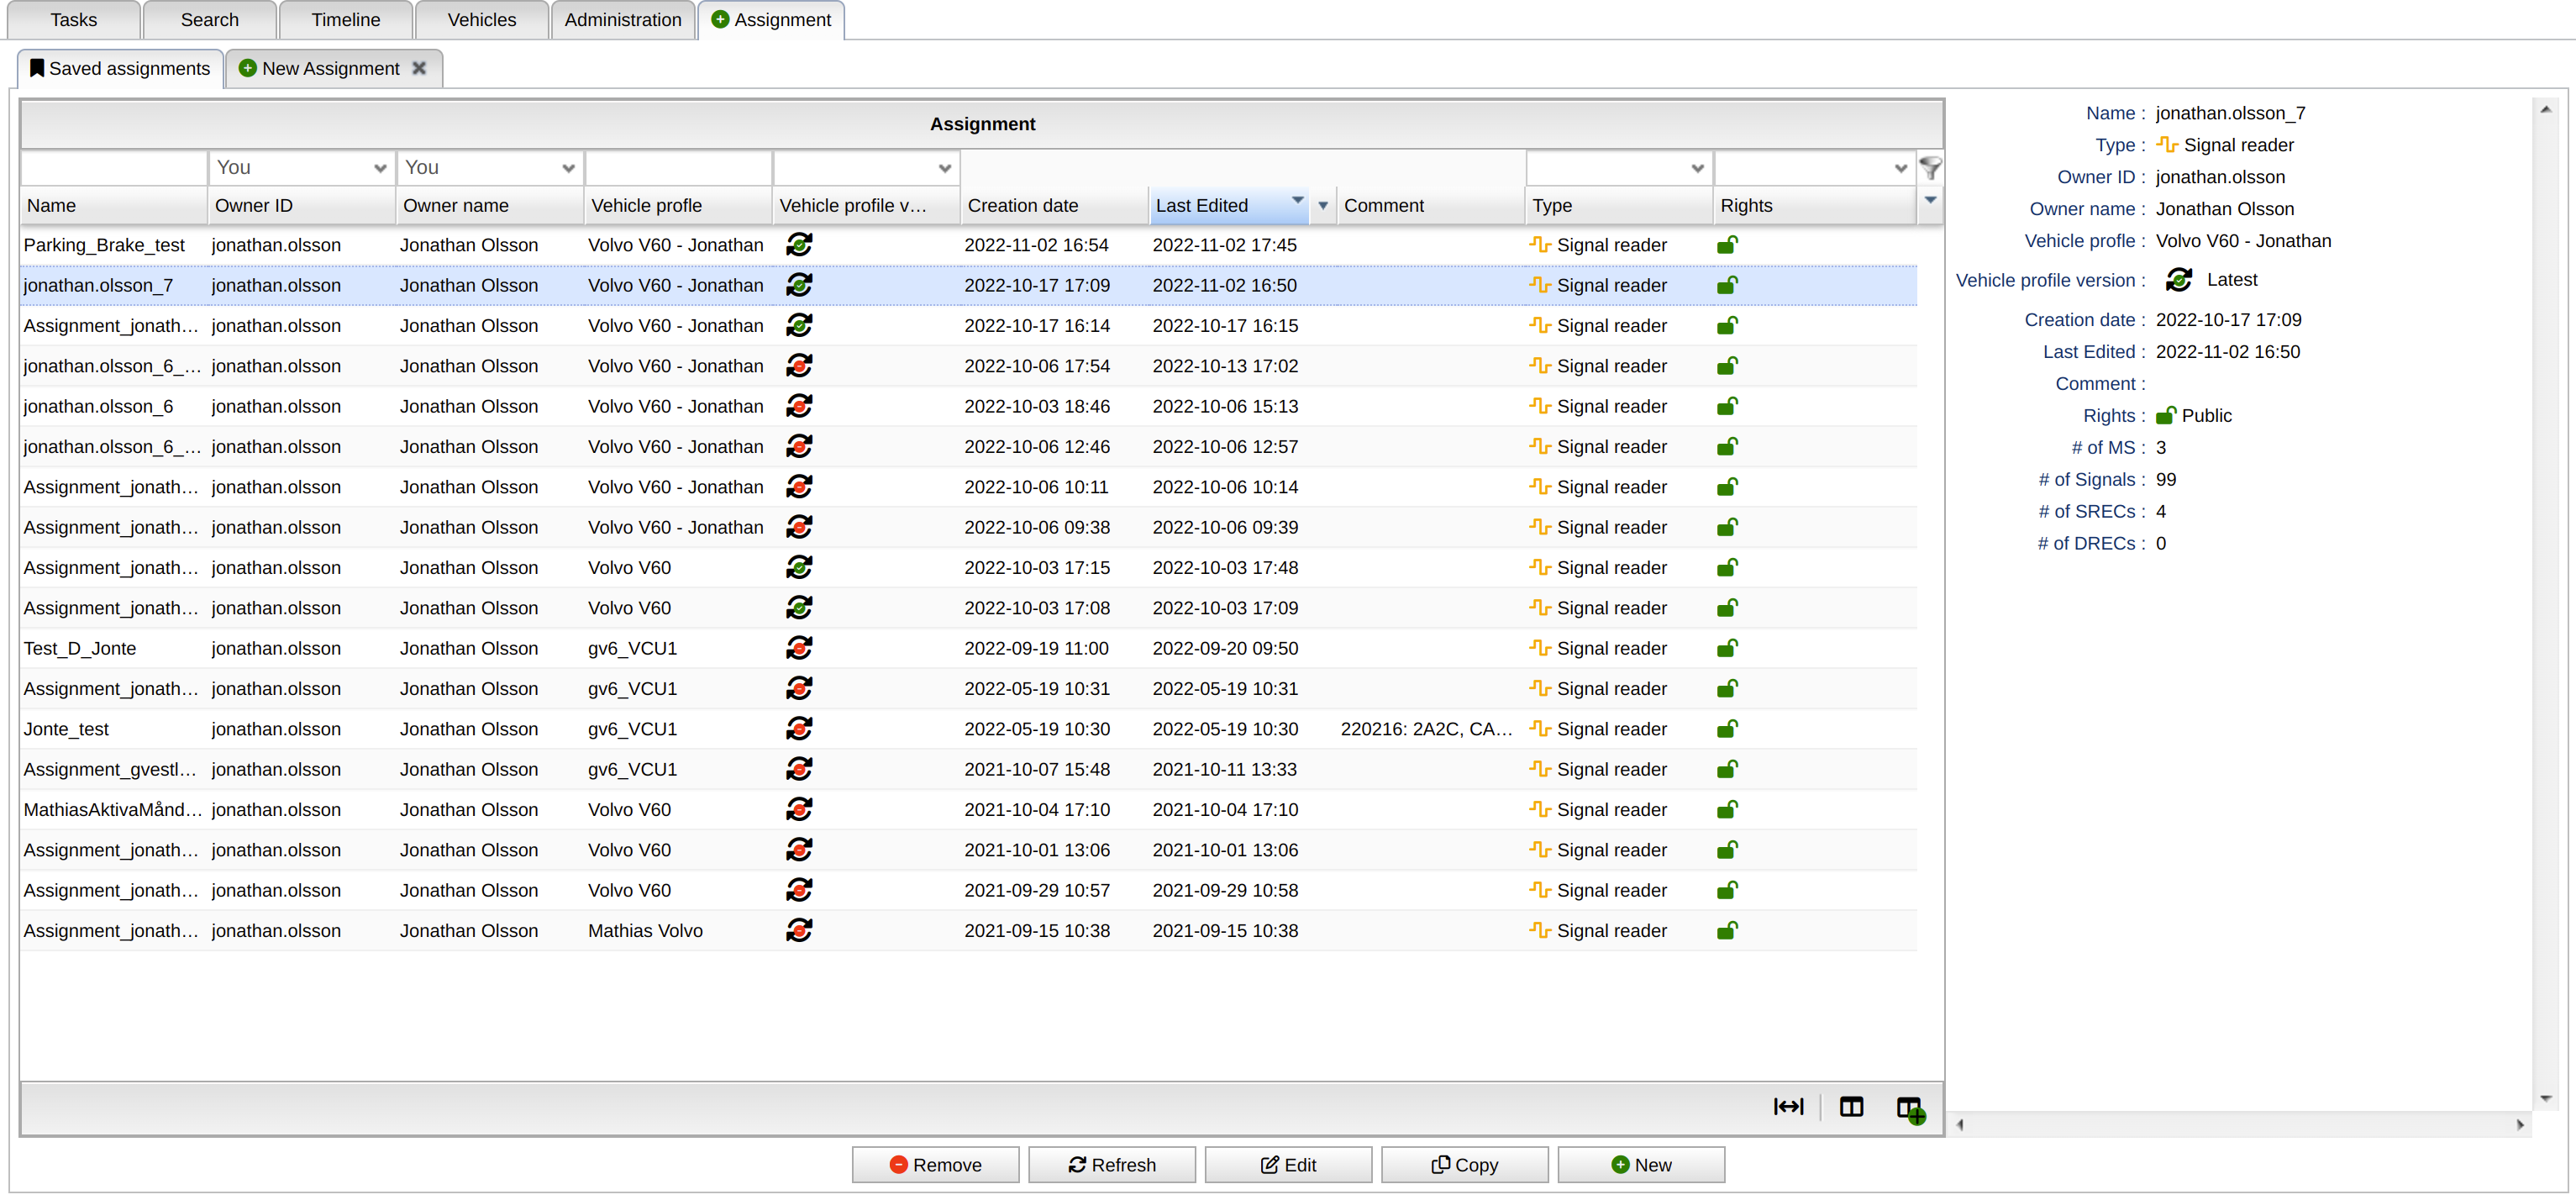2576x1200 pixels.
Task: Open the Last Edited column menu arrow
Action: pyautogui.click(x=1322, y=205)
